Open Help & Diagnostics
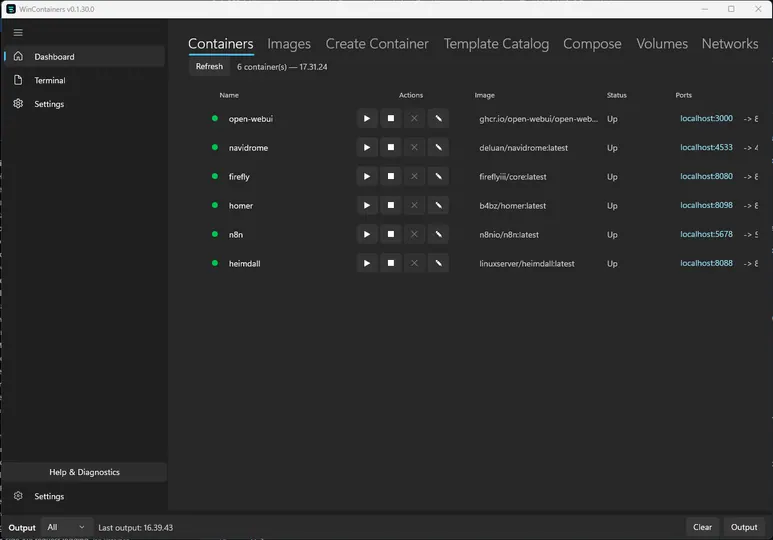773x540 pixels. click(84, 472)
